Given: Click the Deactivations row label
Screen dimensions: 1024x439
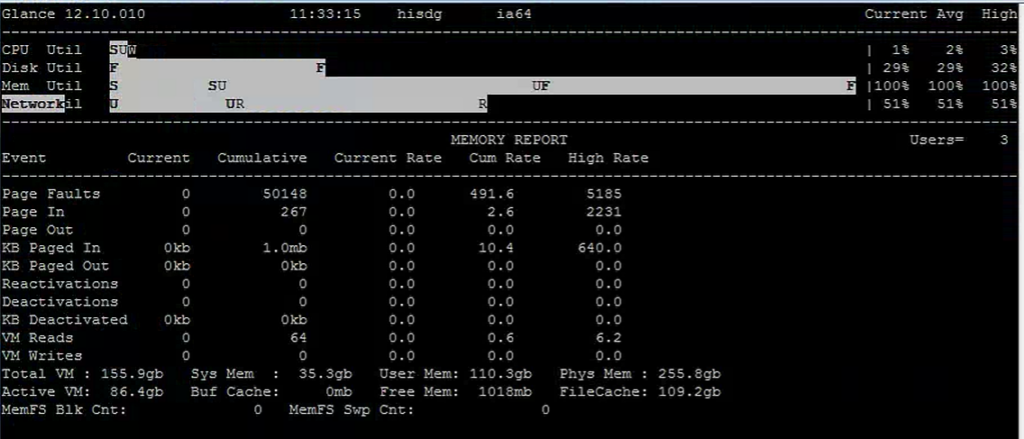Looking at the screenshot, I should [x=60, y=302].
